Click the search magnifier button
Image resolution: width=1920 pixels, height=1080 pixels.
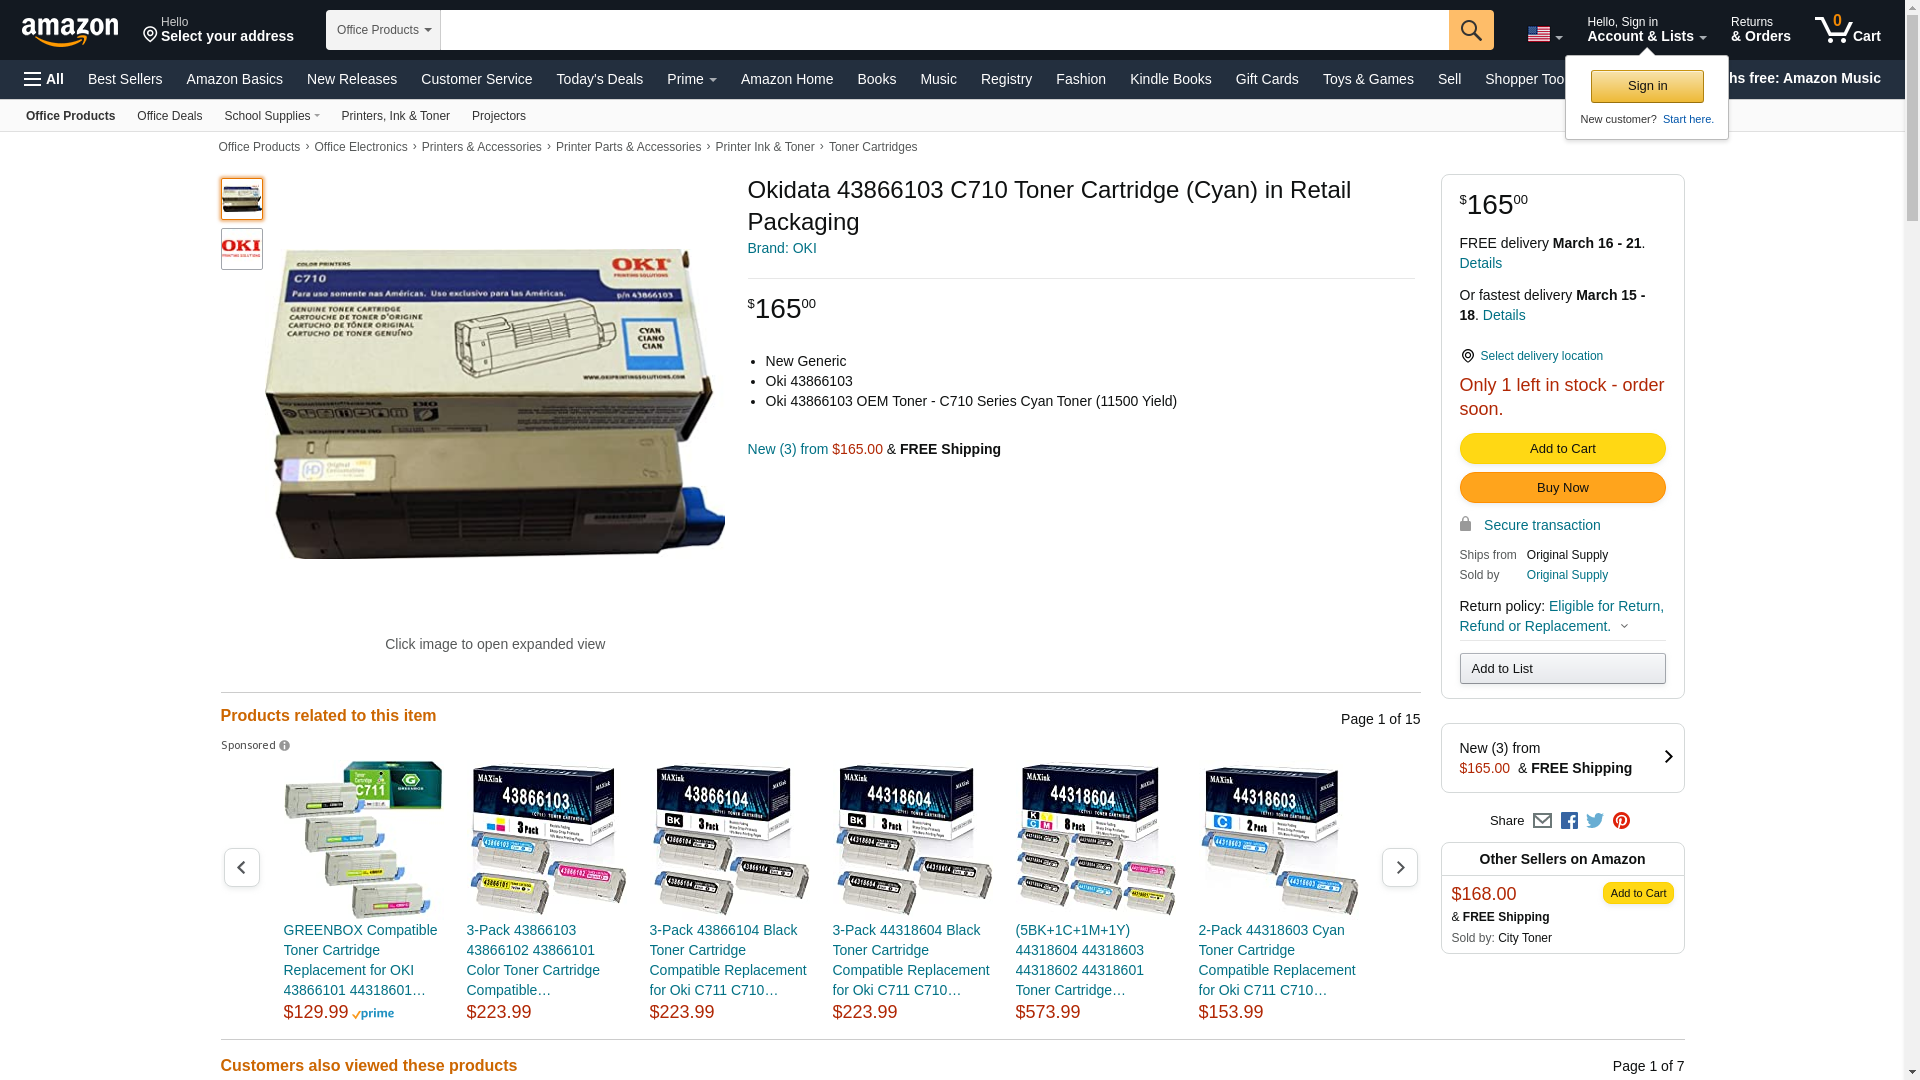coord(1471,30)
